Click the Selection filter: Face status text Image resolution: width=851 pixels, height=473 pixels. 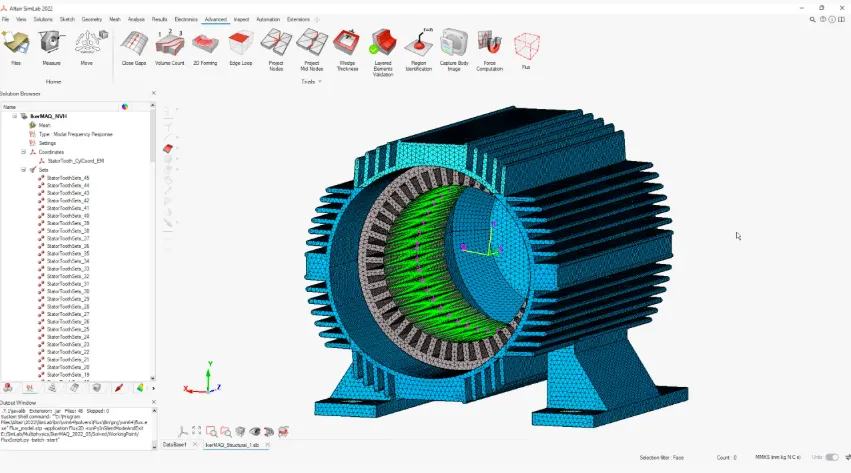pos(661,458)
